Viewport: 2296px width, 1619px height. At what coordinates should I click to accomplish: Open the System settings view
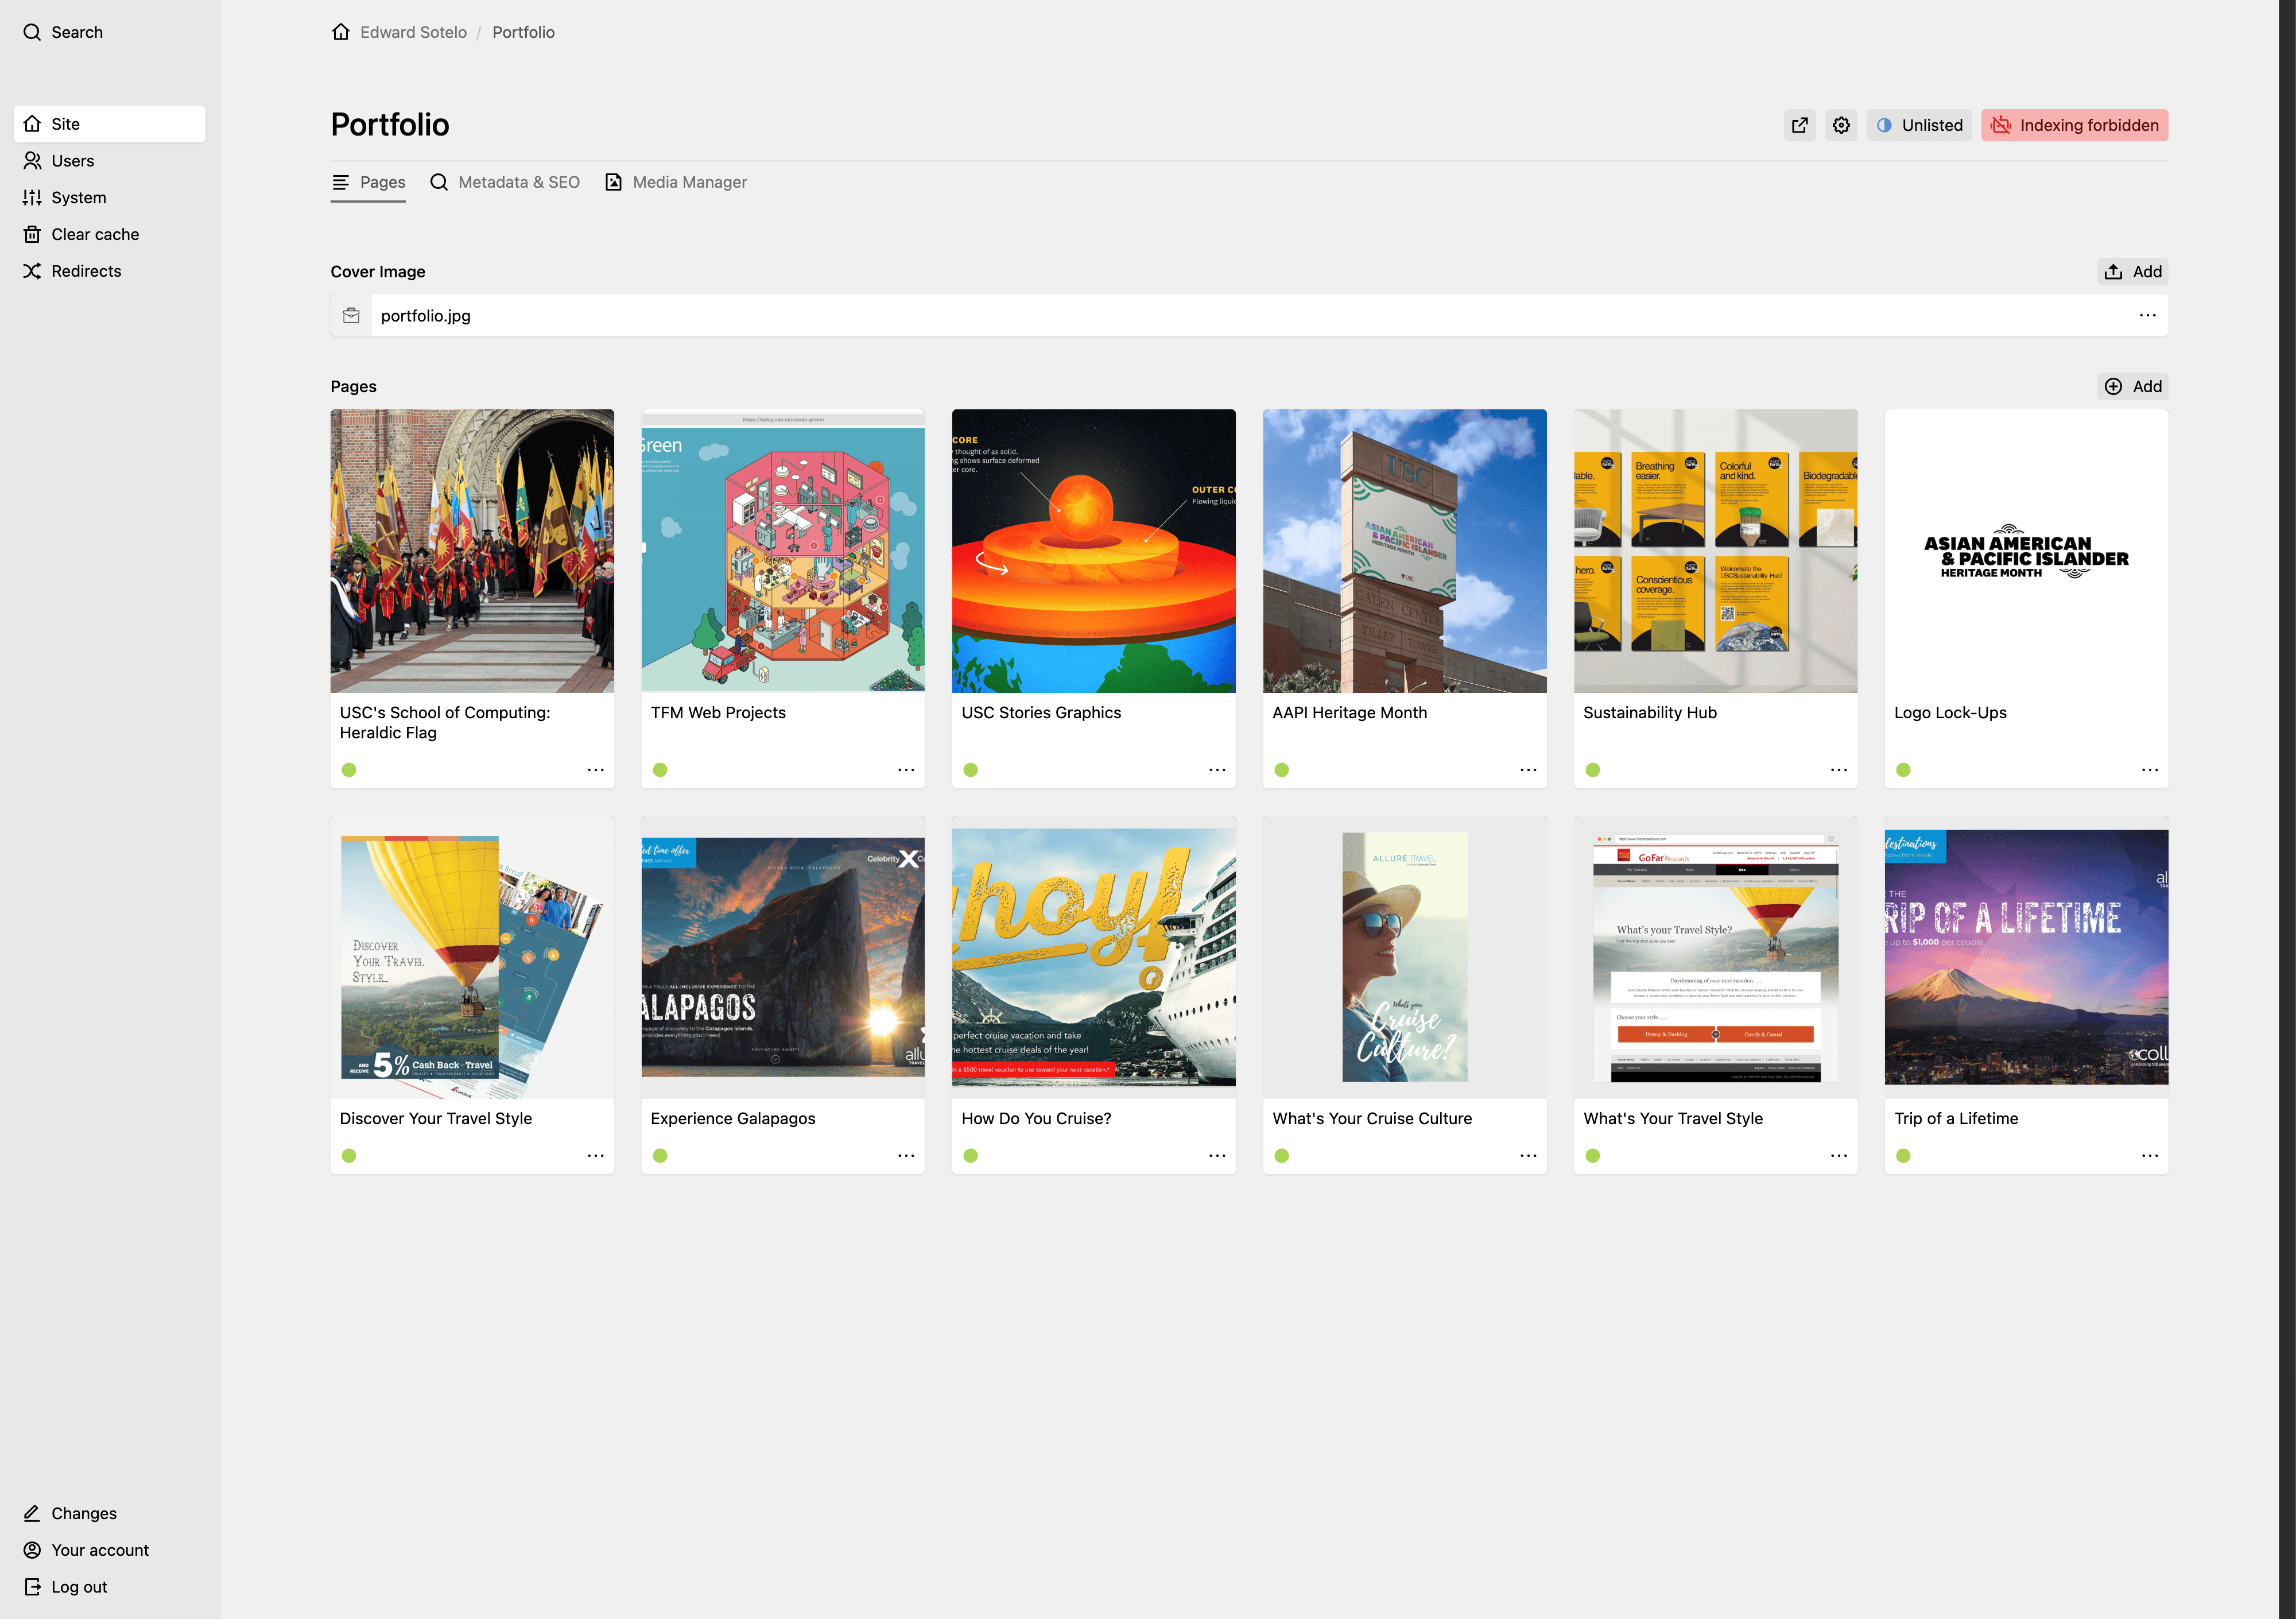coord(110,197)
